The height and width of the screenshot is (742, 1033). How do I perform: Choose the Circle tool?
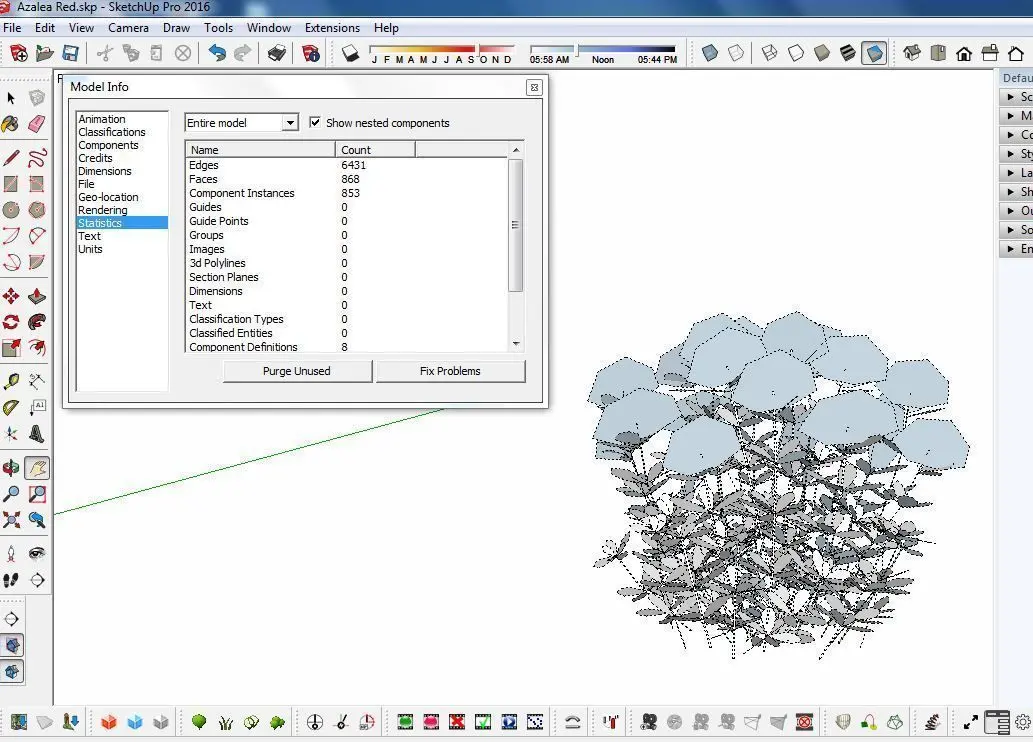[x=11, y=210]
